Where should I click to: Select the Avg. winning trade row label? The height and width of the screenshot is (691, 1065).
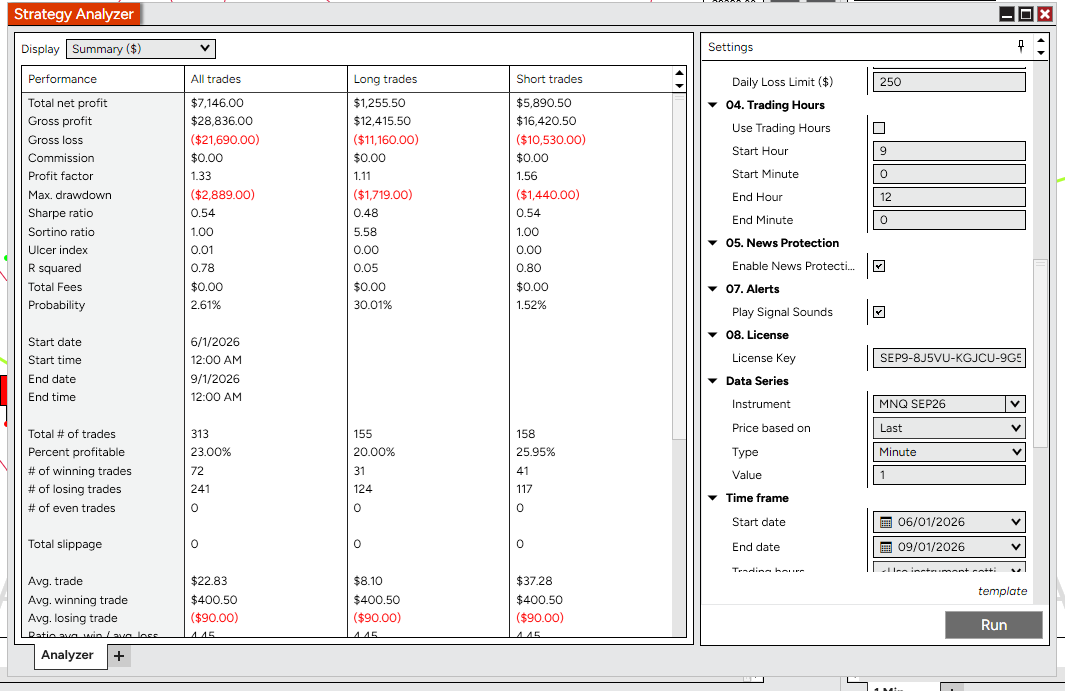pyautogui.click(x=78, y=600)
